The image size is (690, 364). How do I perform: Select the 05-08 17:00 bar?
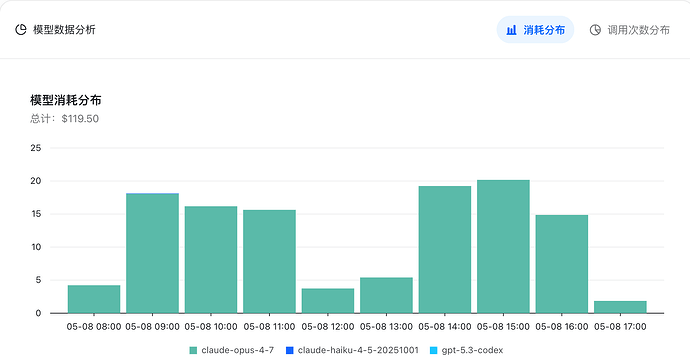click(x=620, y=307)
